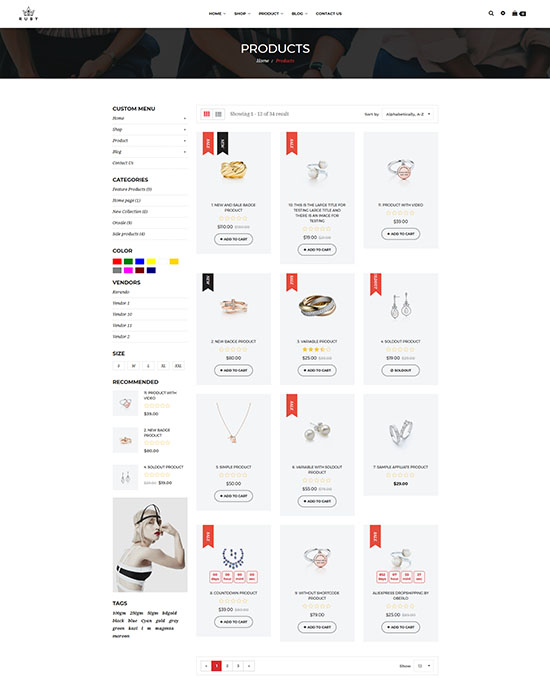
Task: Open the search magnifier icon in header
Action: pyautogui.click(x=491, y=13)
